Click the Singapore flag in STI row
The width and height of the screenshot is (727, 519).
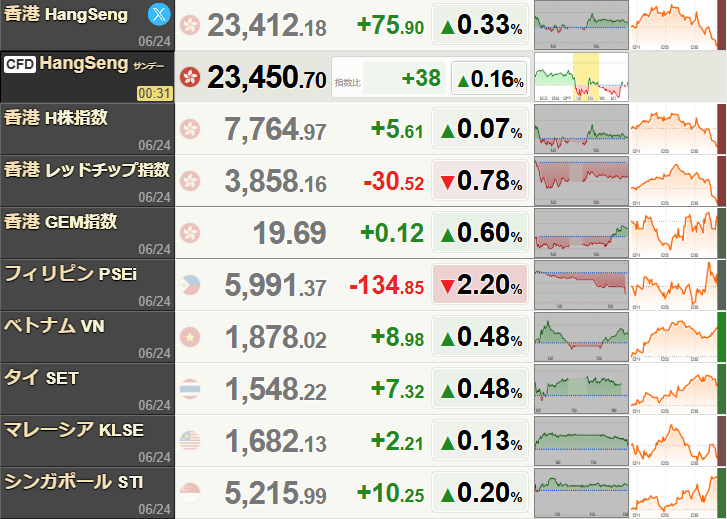click(x=190, y=493)
